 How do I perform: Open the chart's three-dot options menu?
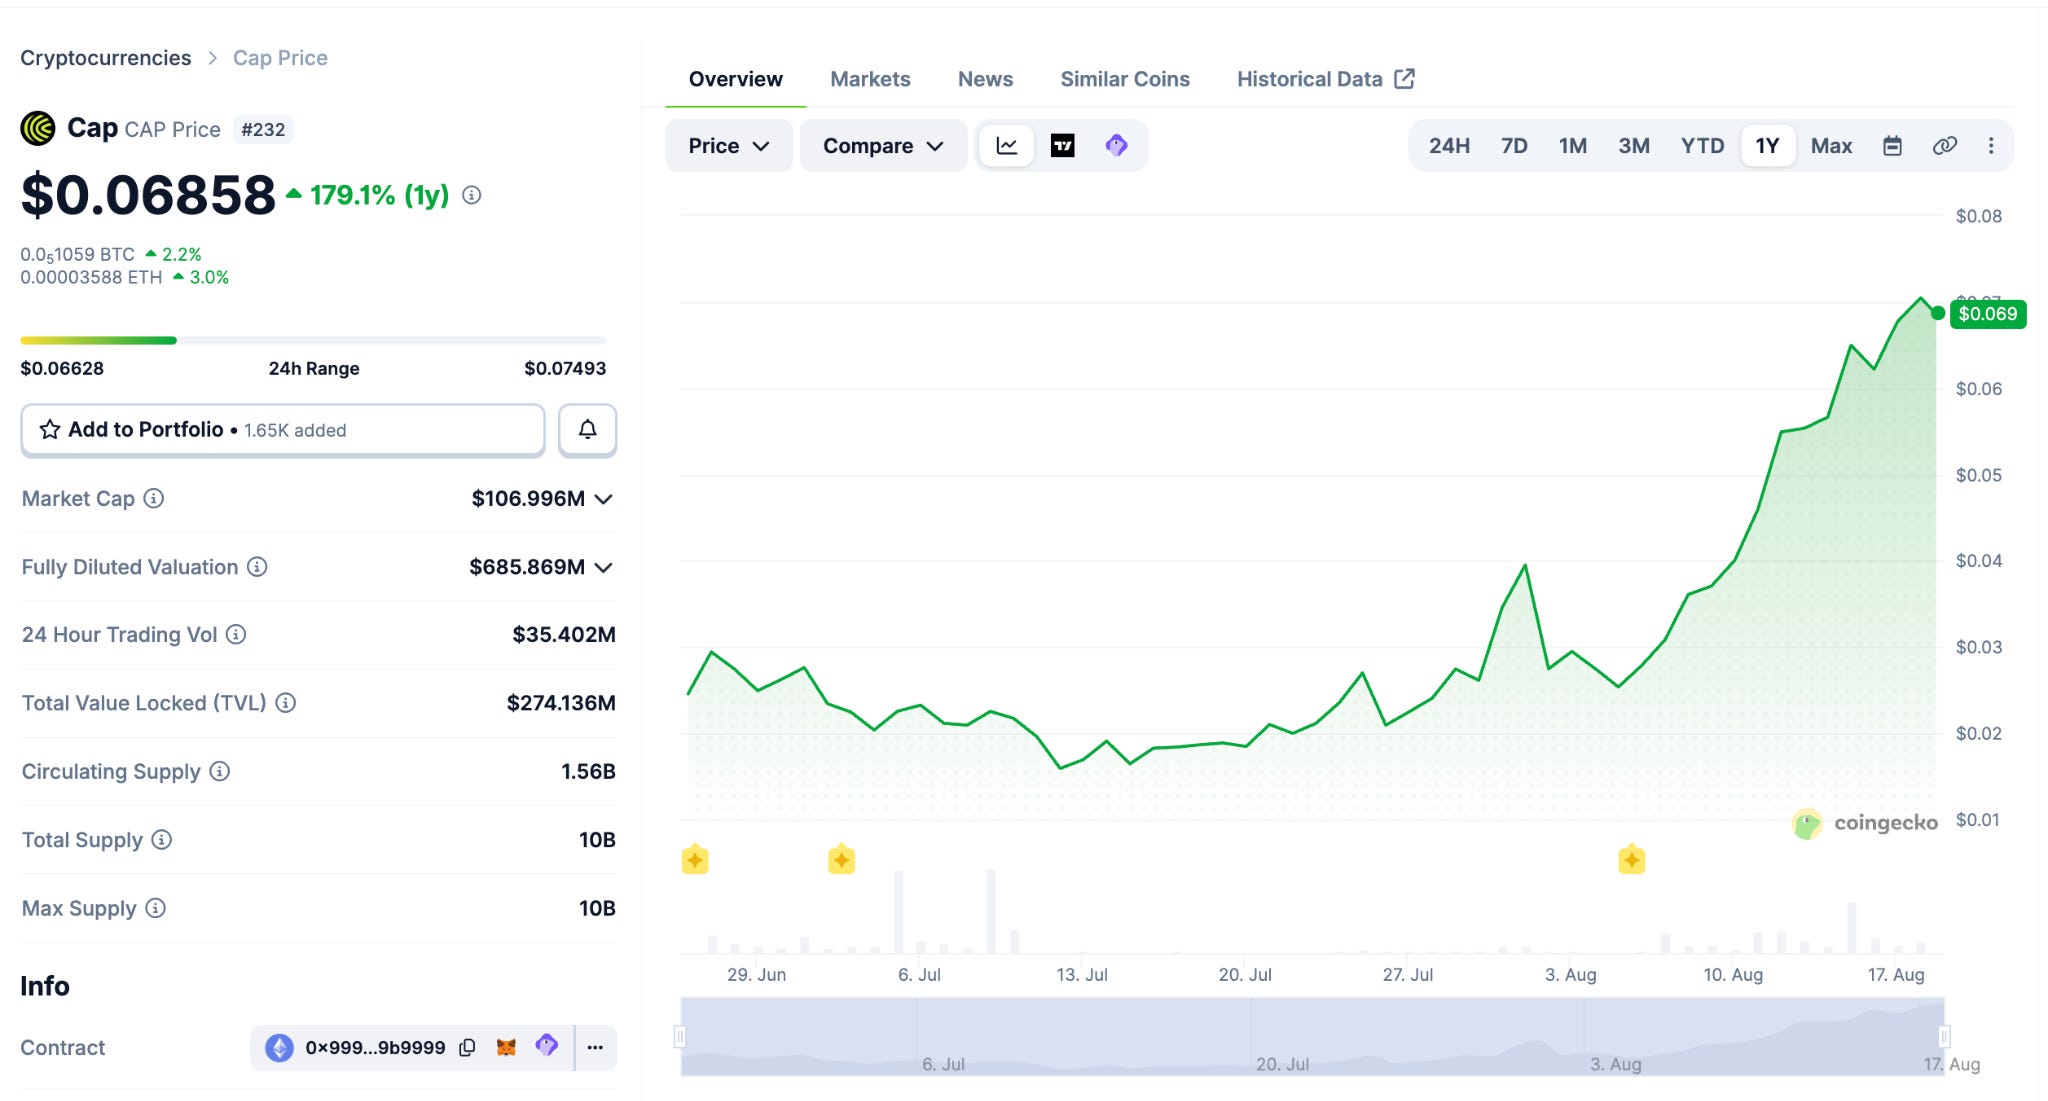[x=1991, y=146]
